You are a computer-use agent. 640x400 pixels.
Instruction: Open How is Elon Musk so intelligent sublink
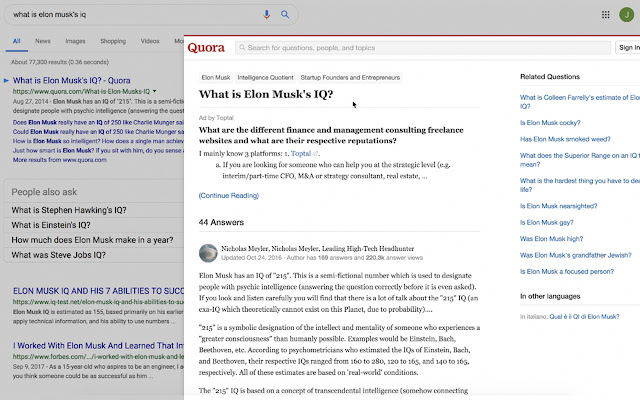(98, 141)
